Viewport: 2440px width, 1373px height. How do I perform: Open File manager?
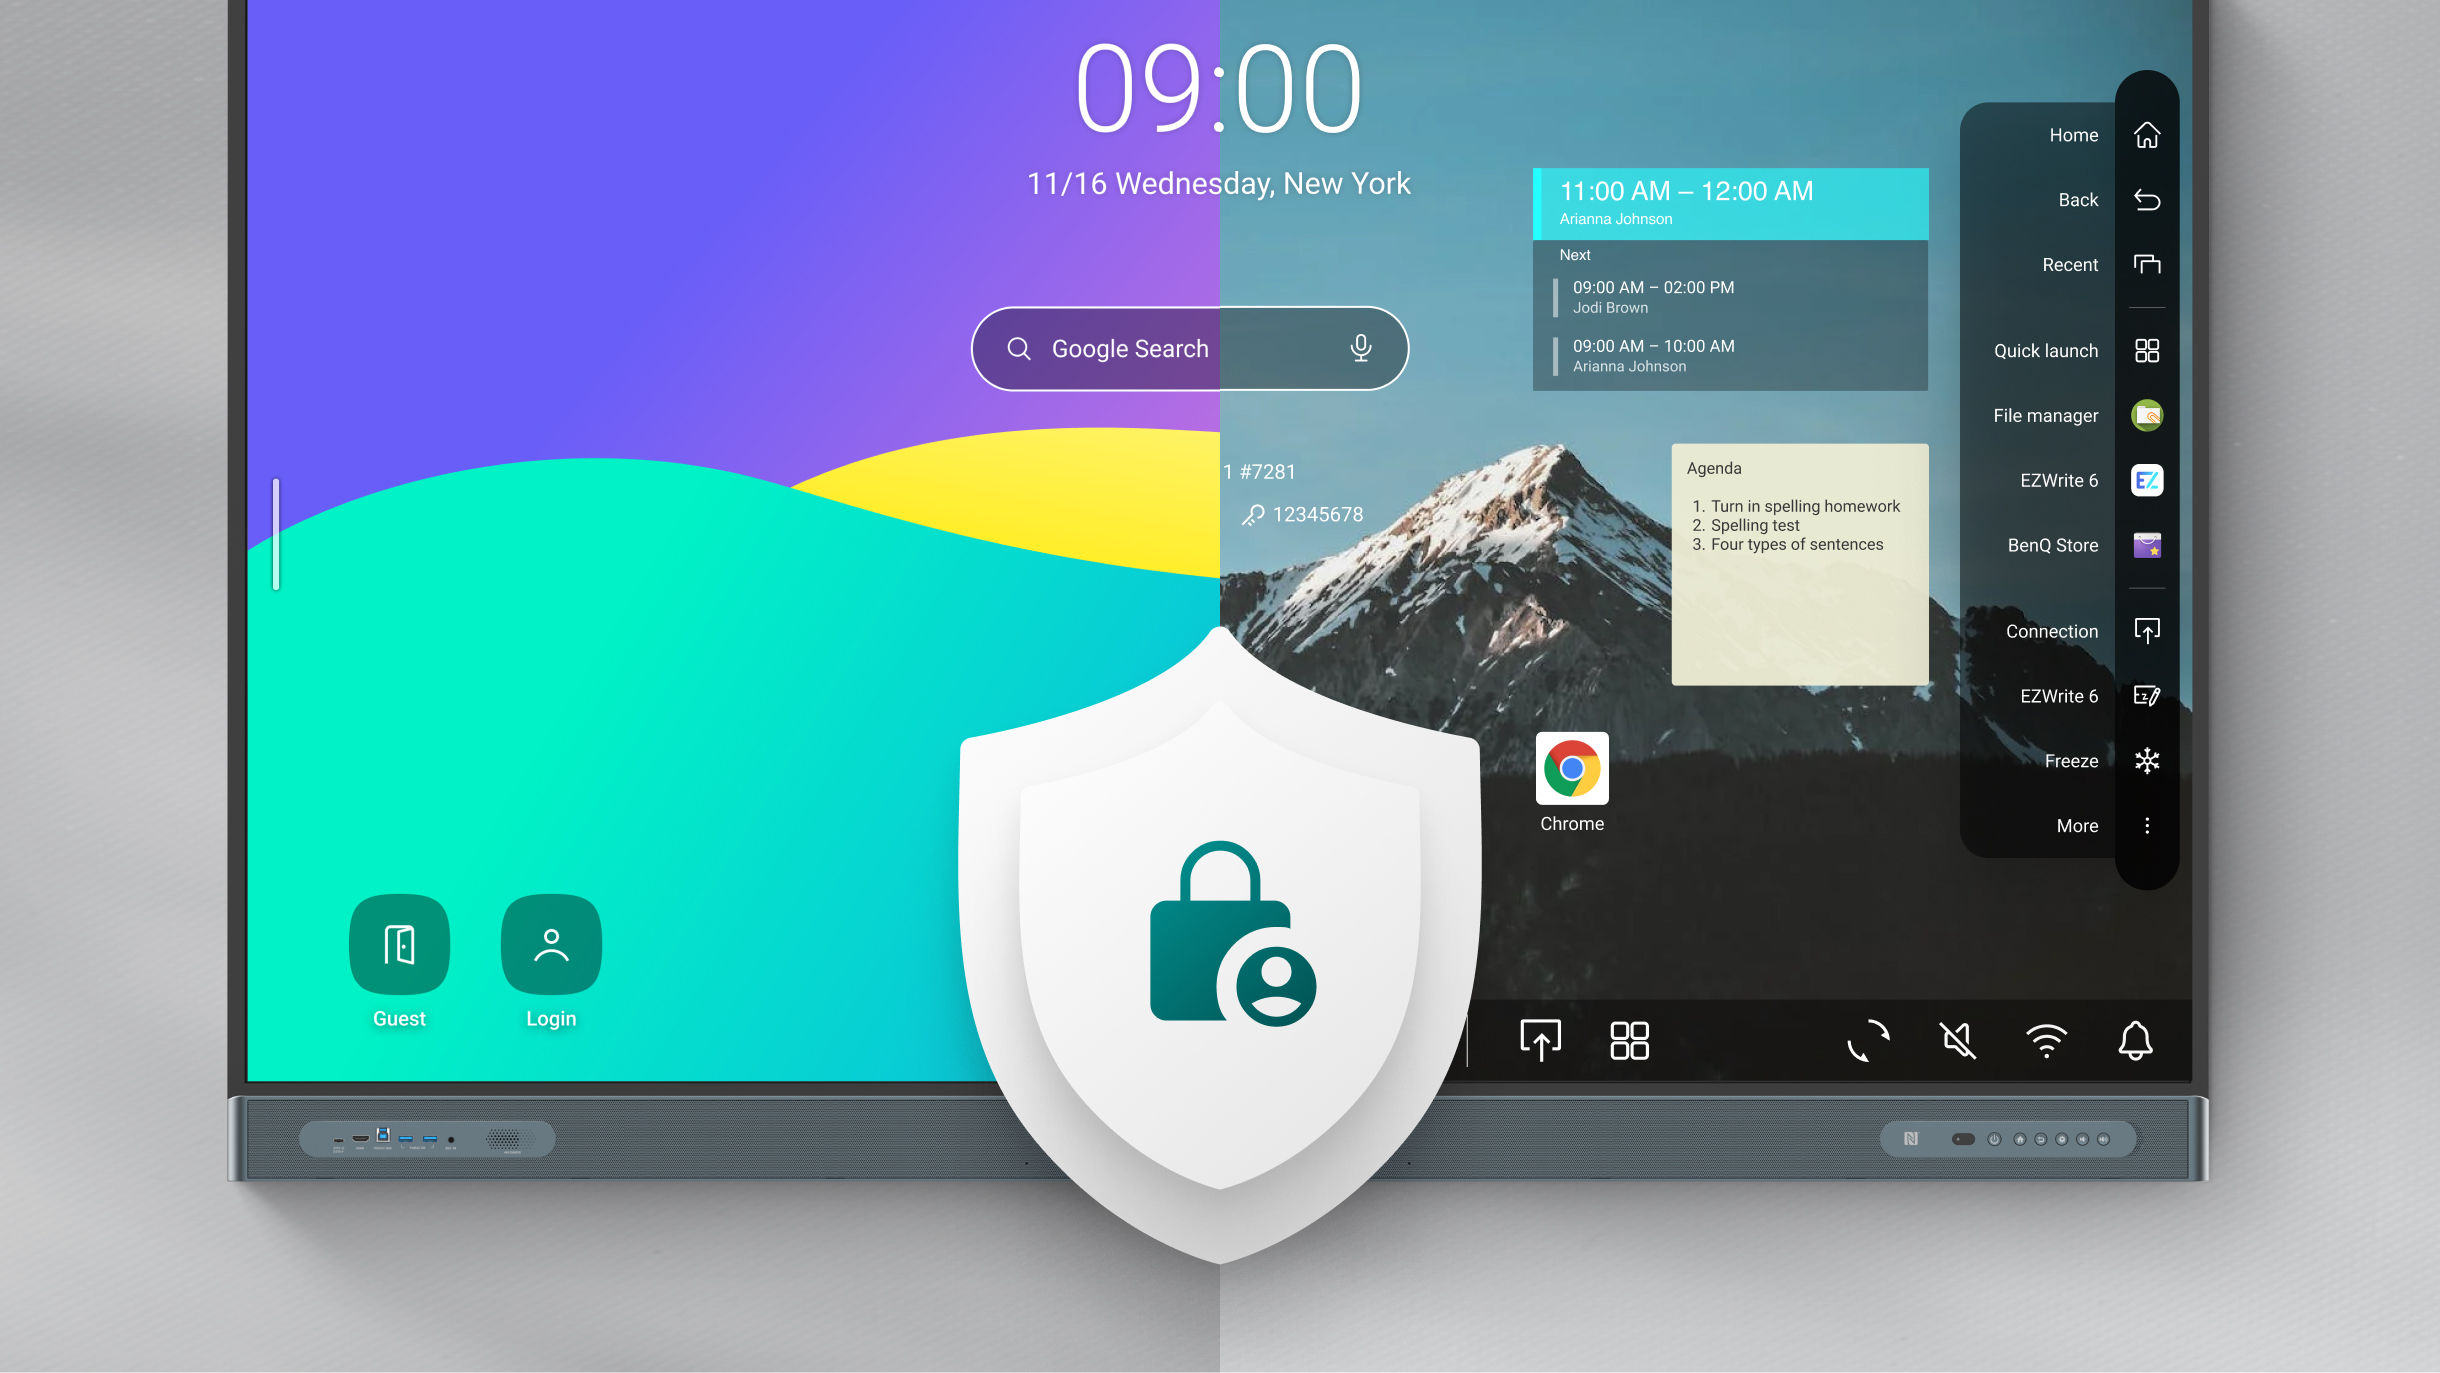coord(2145,414)
